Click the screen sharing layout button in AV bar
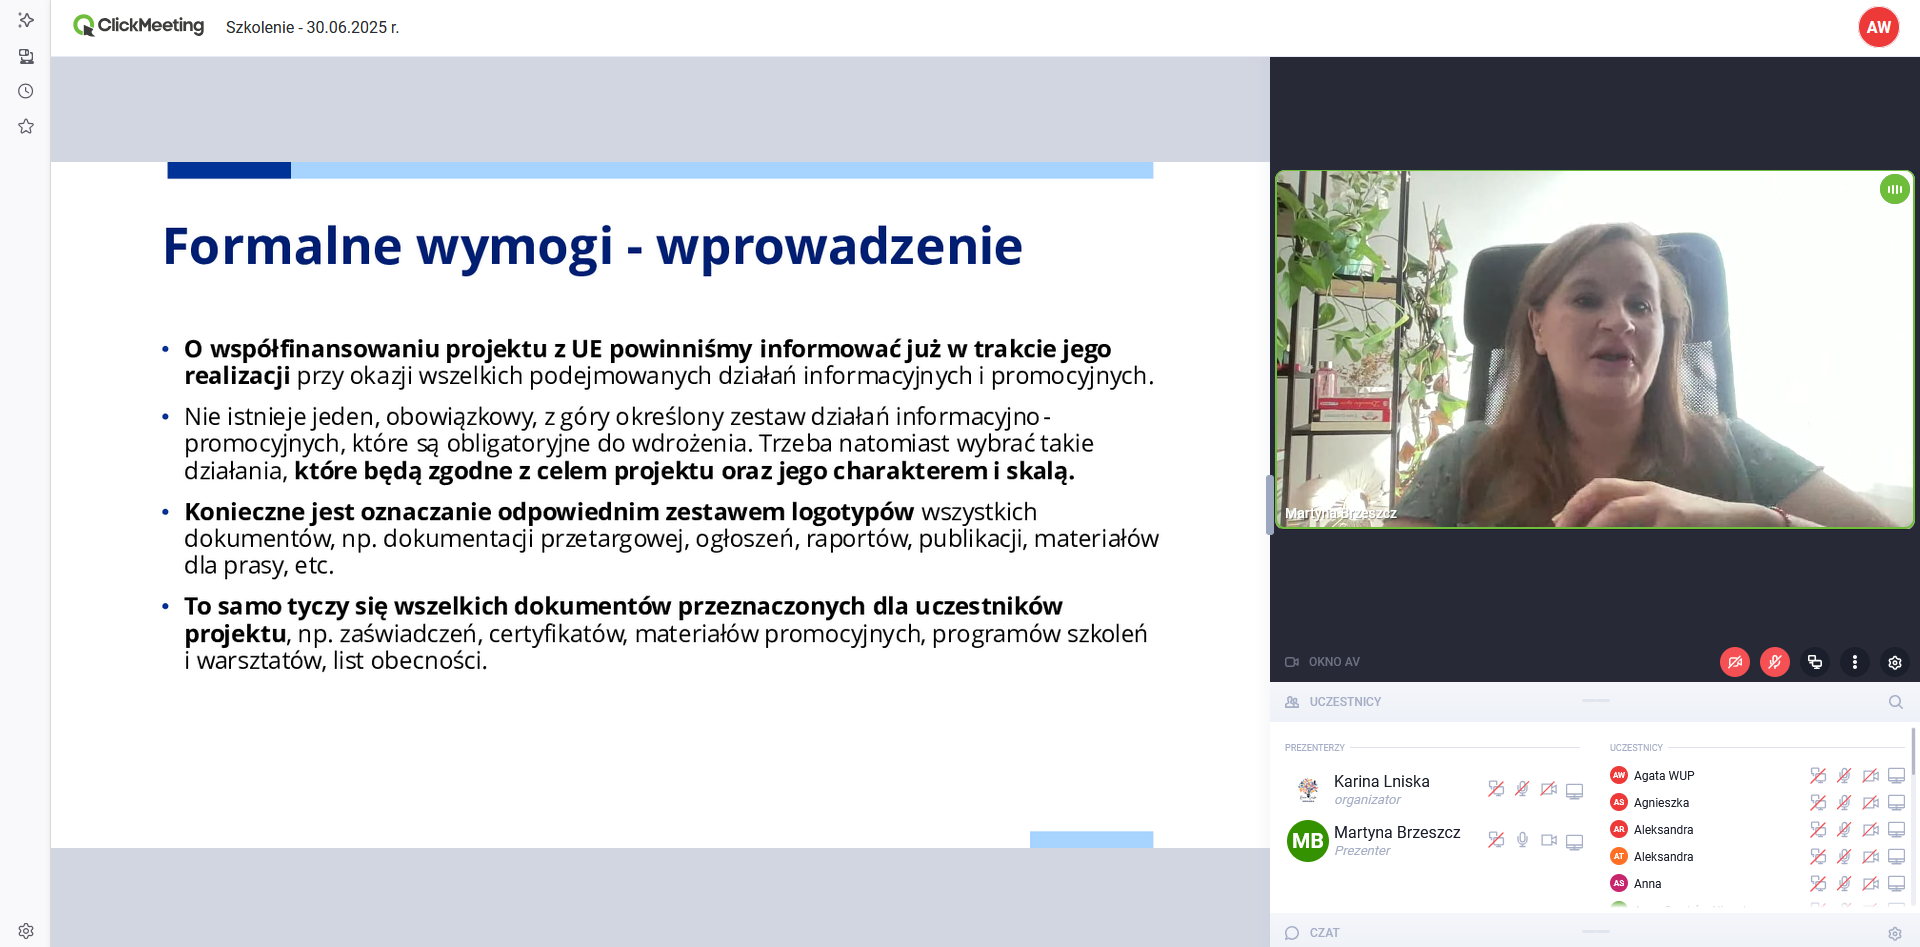This screenshot has height=947, width=1920. click(x=1815, y=662)
